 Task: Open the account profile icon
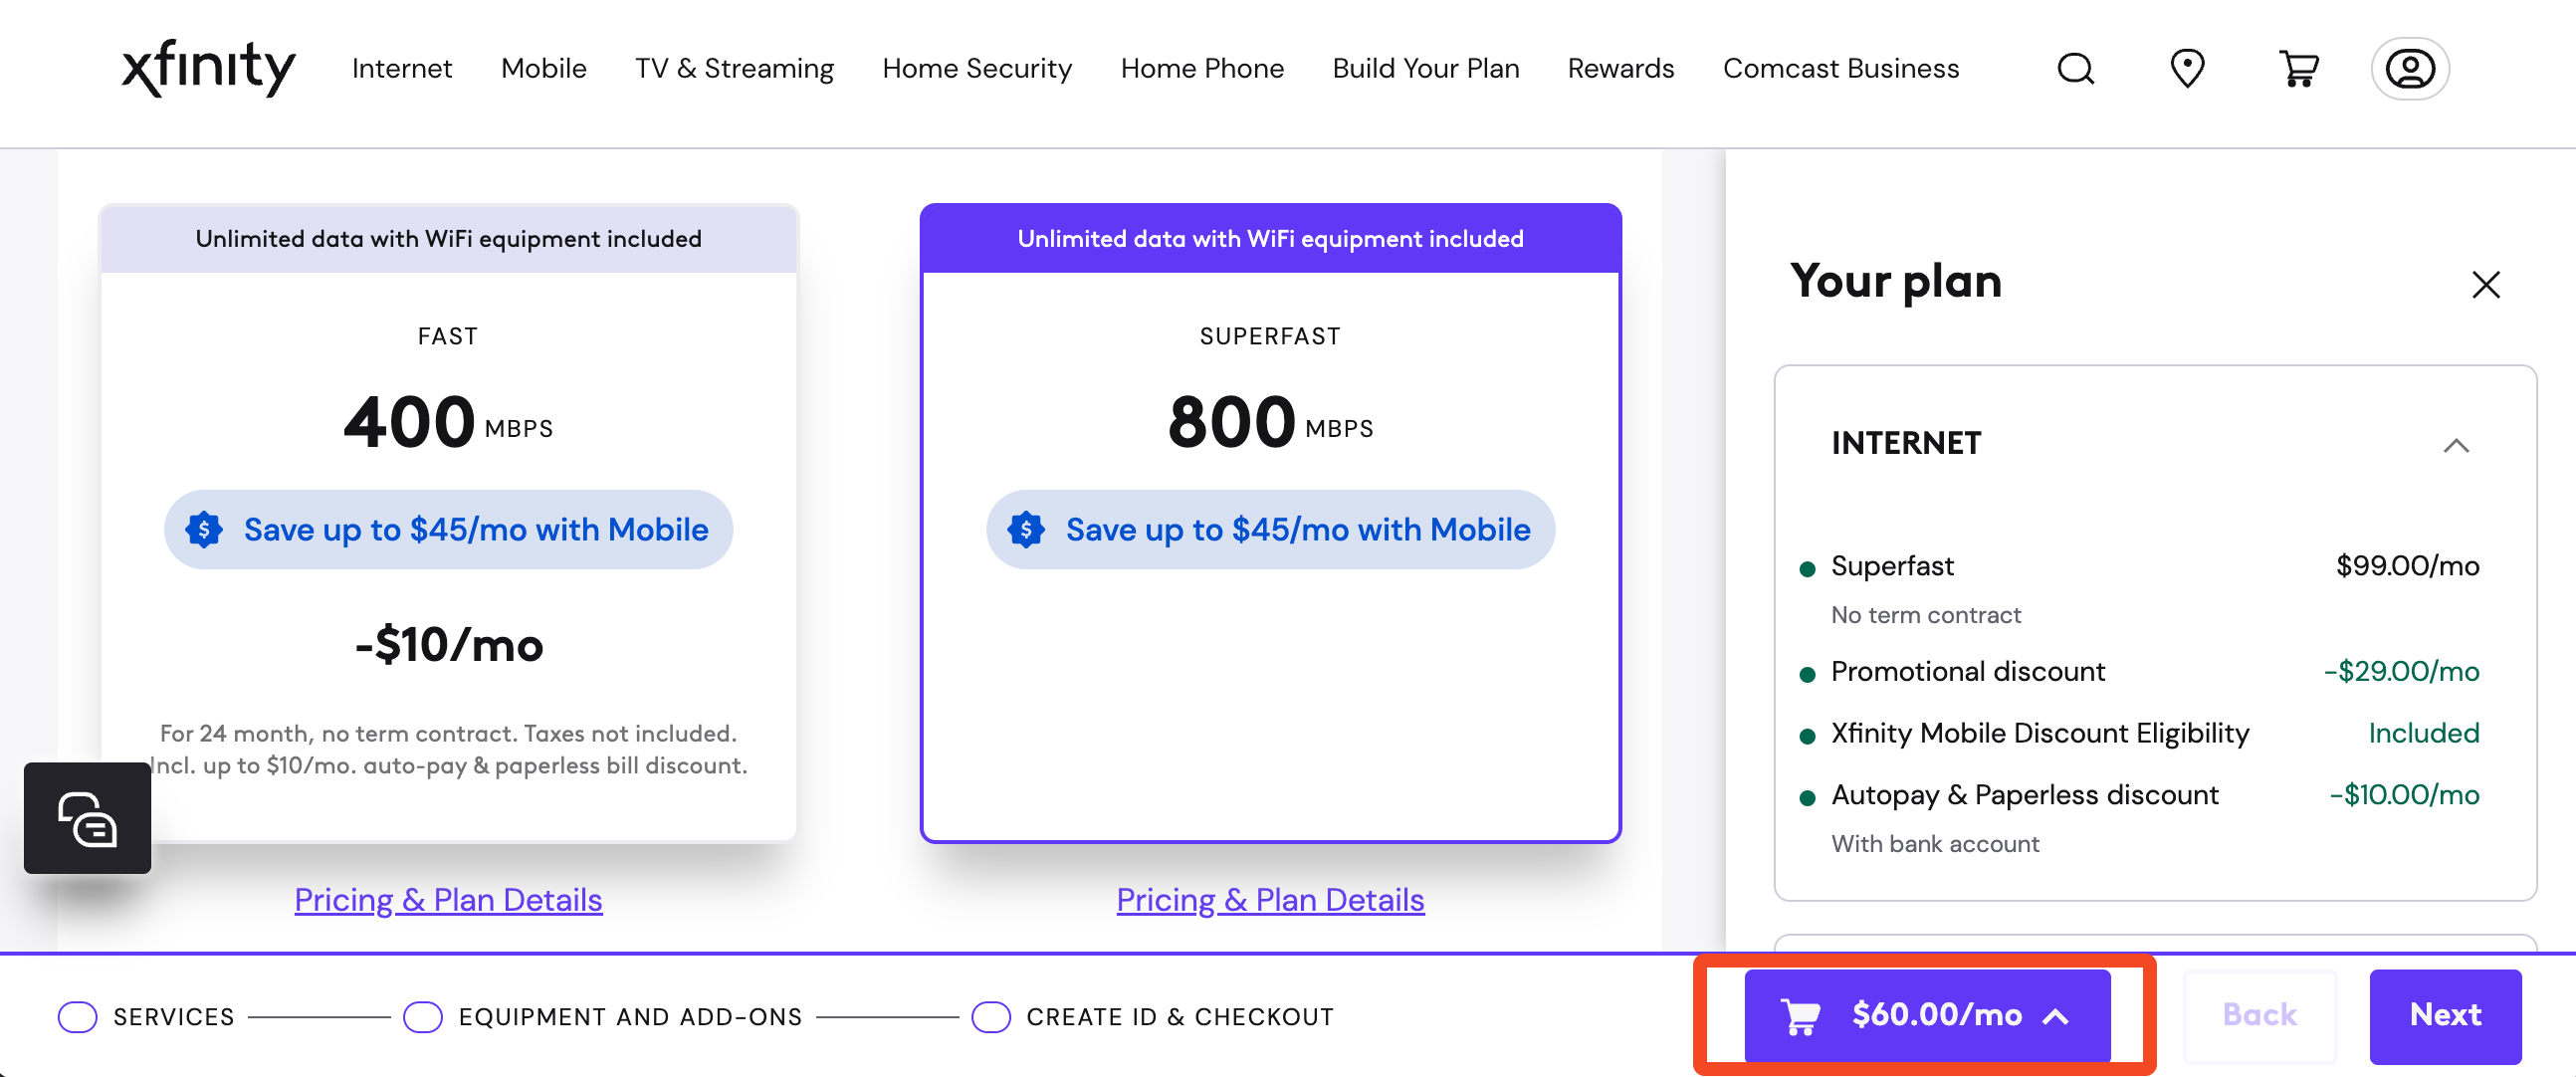pyautogui.click(x=2410, y=68)
